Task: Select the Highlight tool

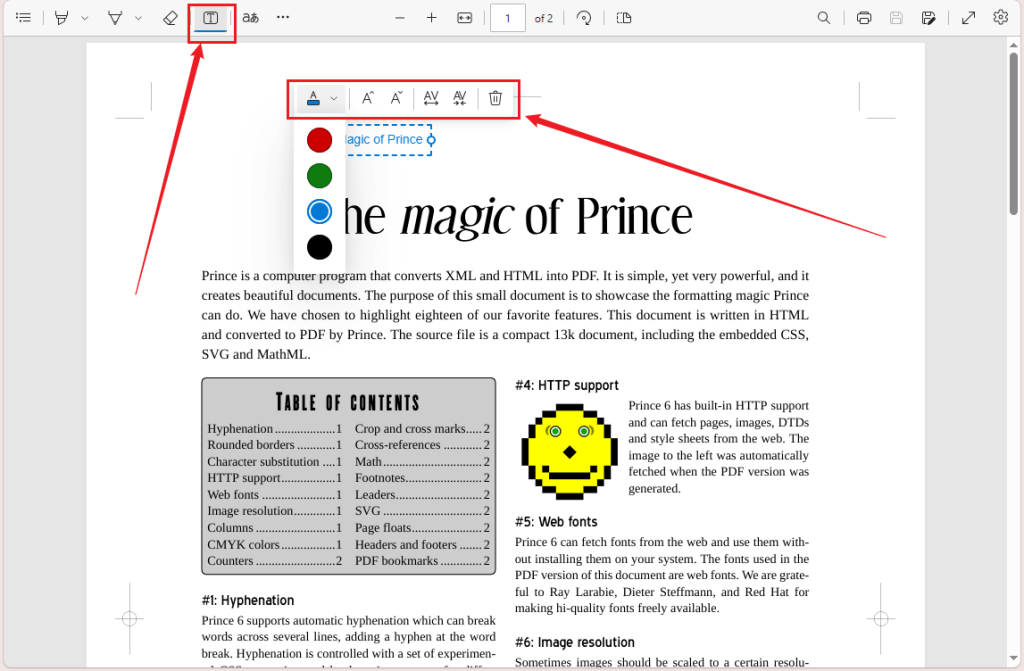Action: pos(61,18)
